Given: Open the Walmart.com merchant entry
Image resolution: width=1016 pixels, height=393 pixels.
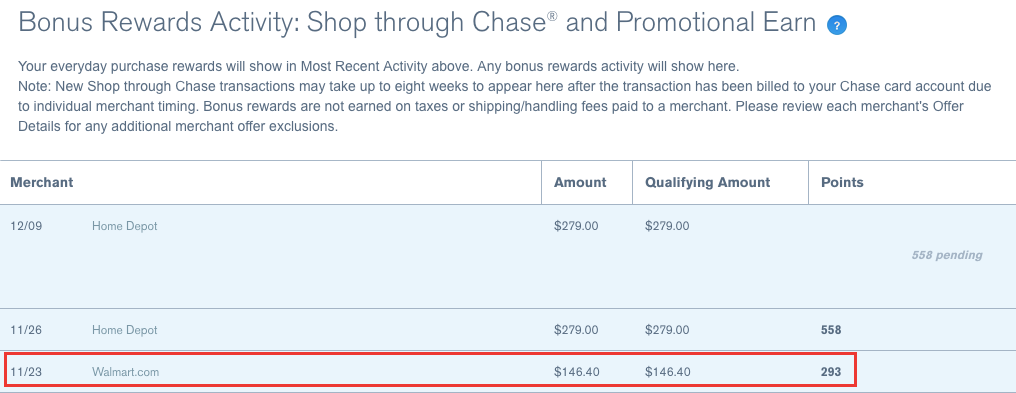Looking at the screenshot, I should (x=125, y=372).
